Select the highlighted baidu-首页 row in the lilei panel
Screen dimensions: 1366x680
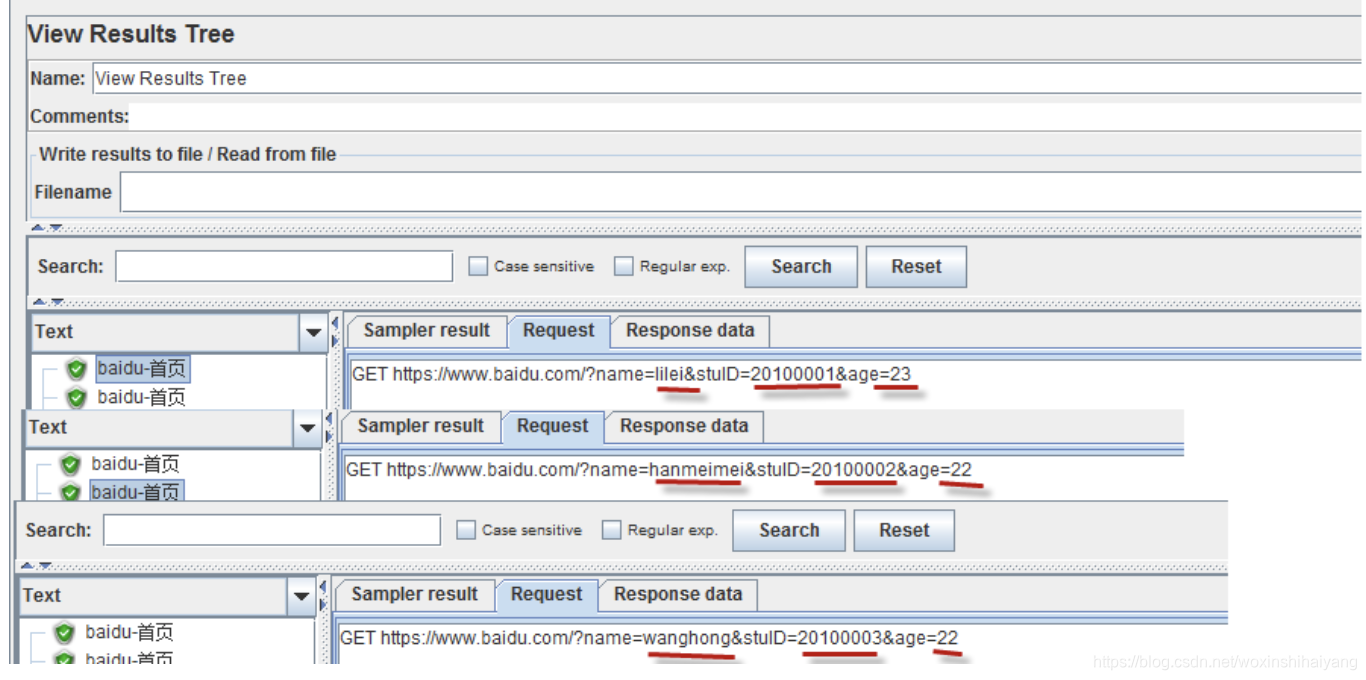point(142,369)
